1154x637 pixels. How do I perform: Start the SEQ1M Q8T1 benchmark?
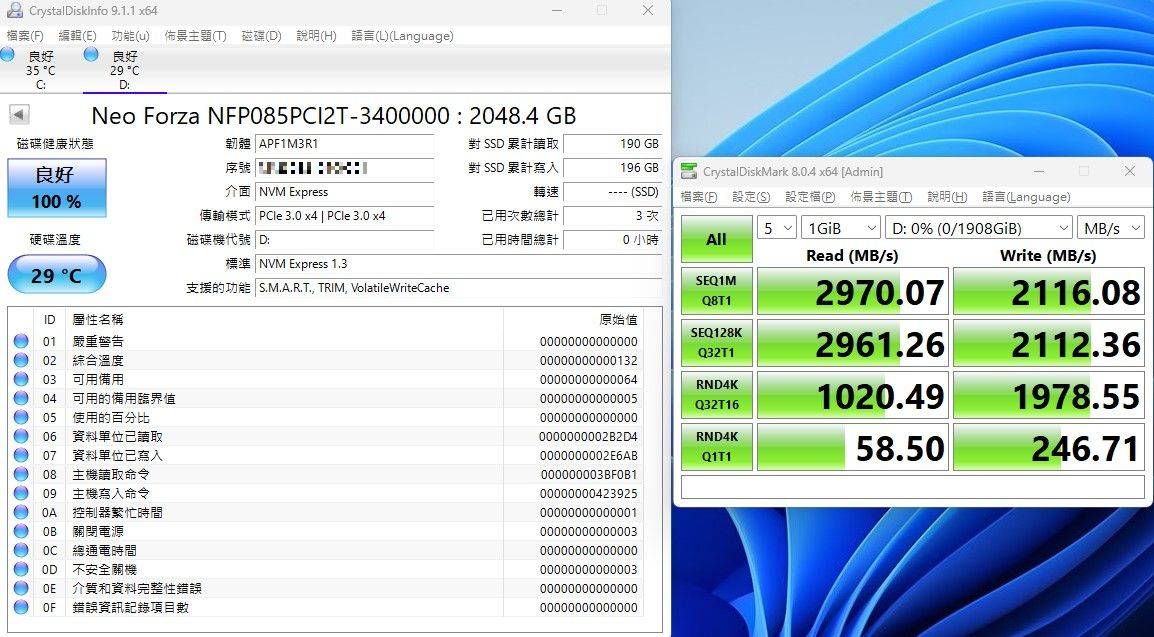(x=716, y=291)
